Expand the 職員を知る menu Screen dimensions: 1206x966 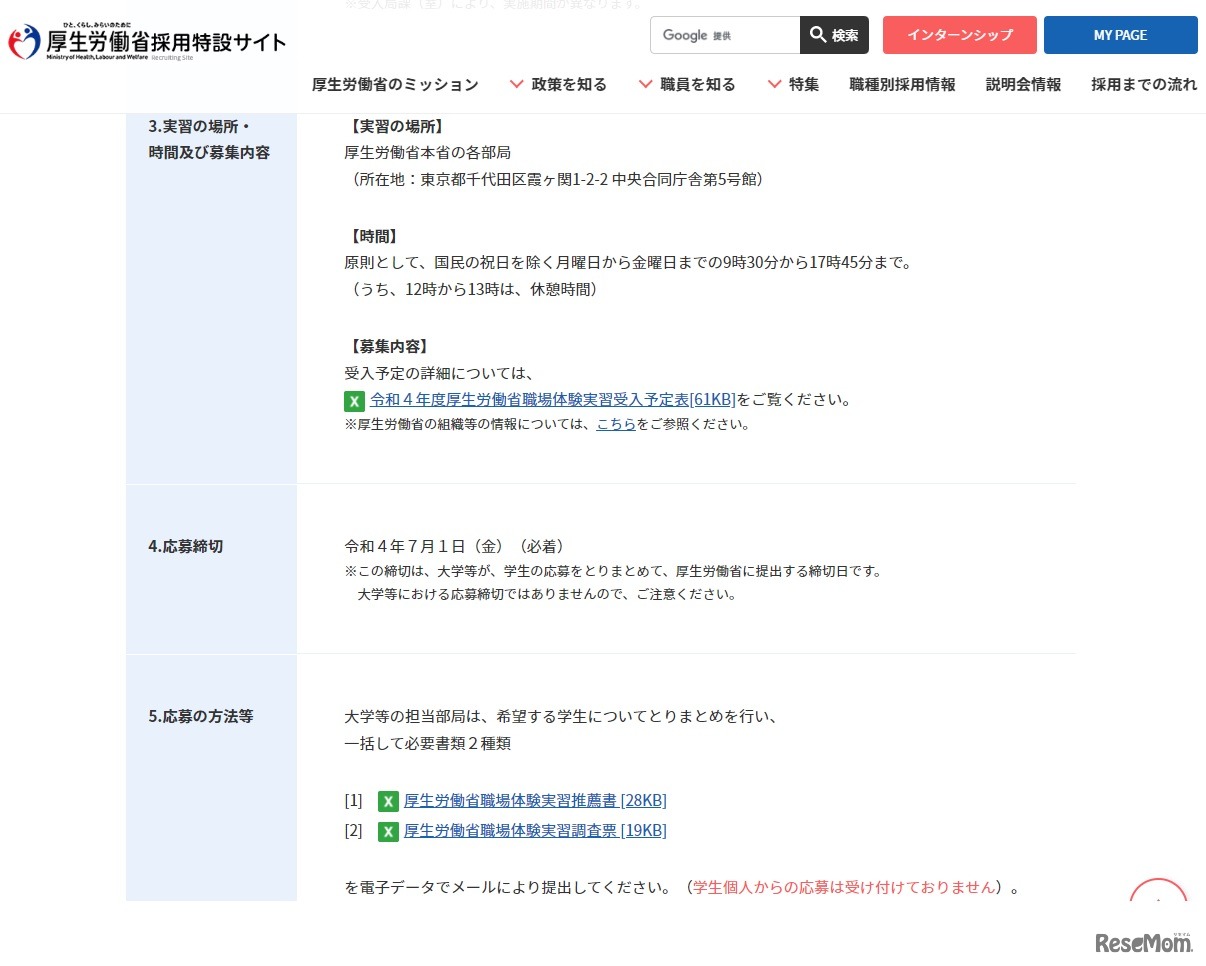point(687,85)
